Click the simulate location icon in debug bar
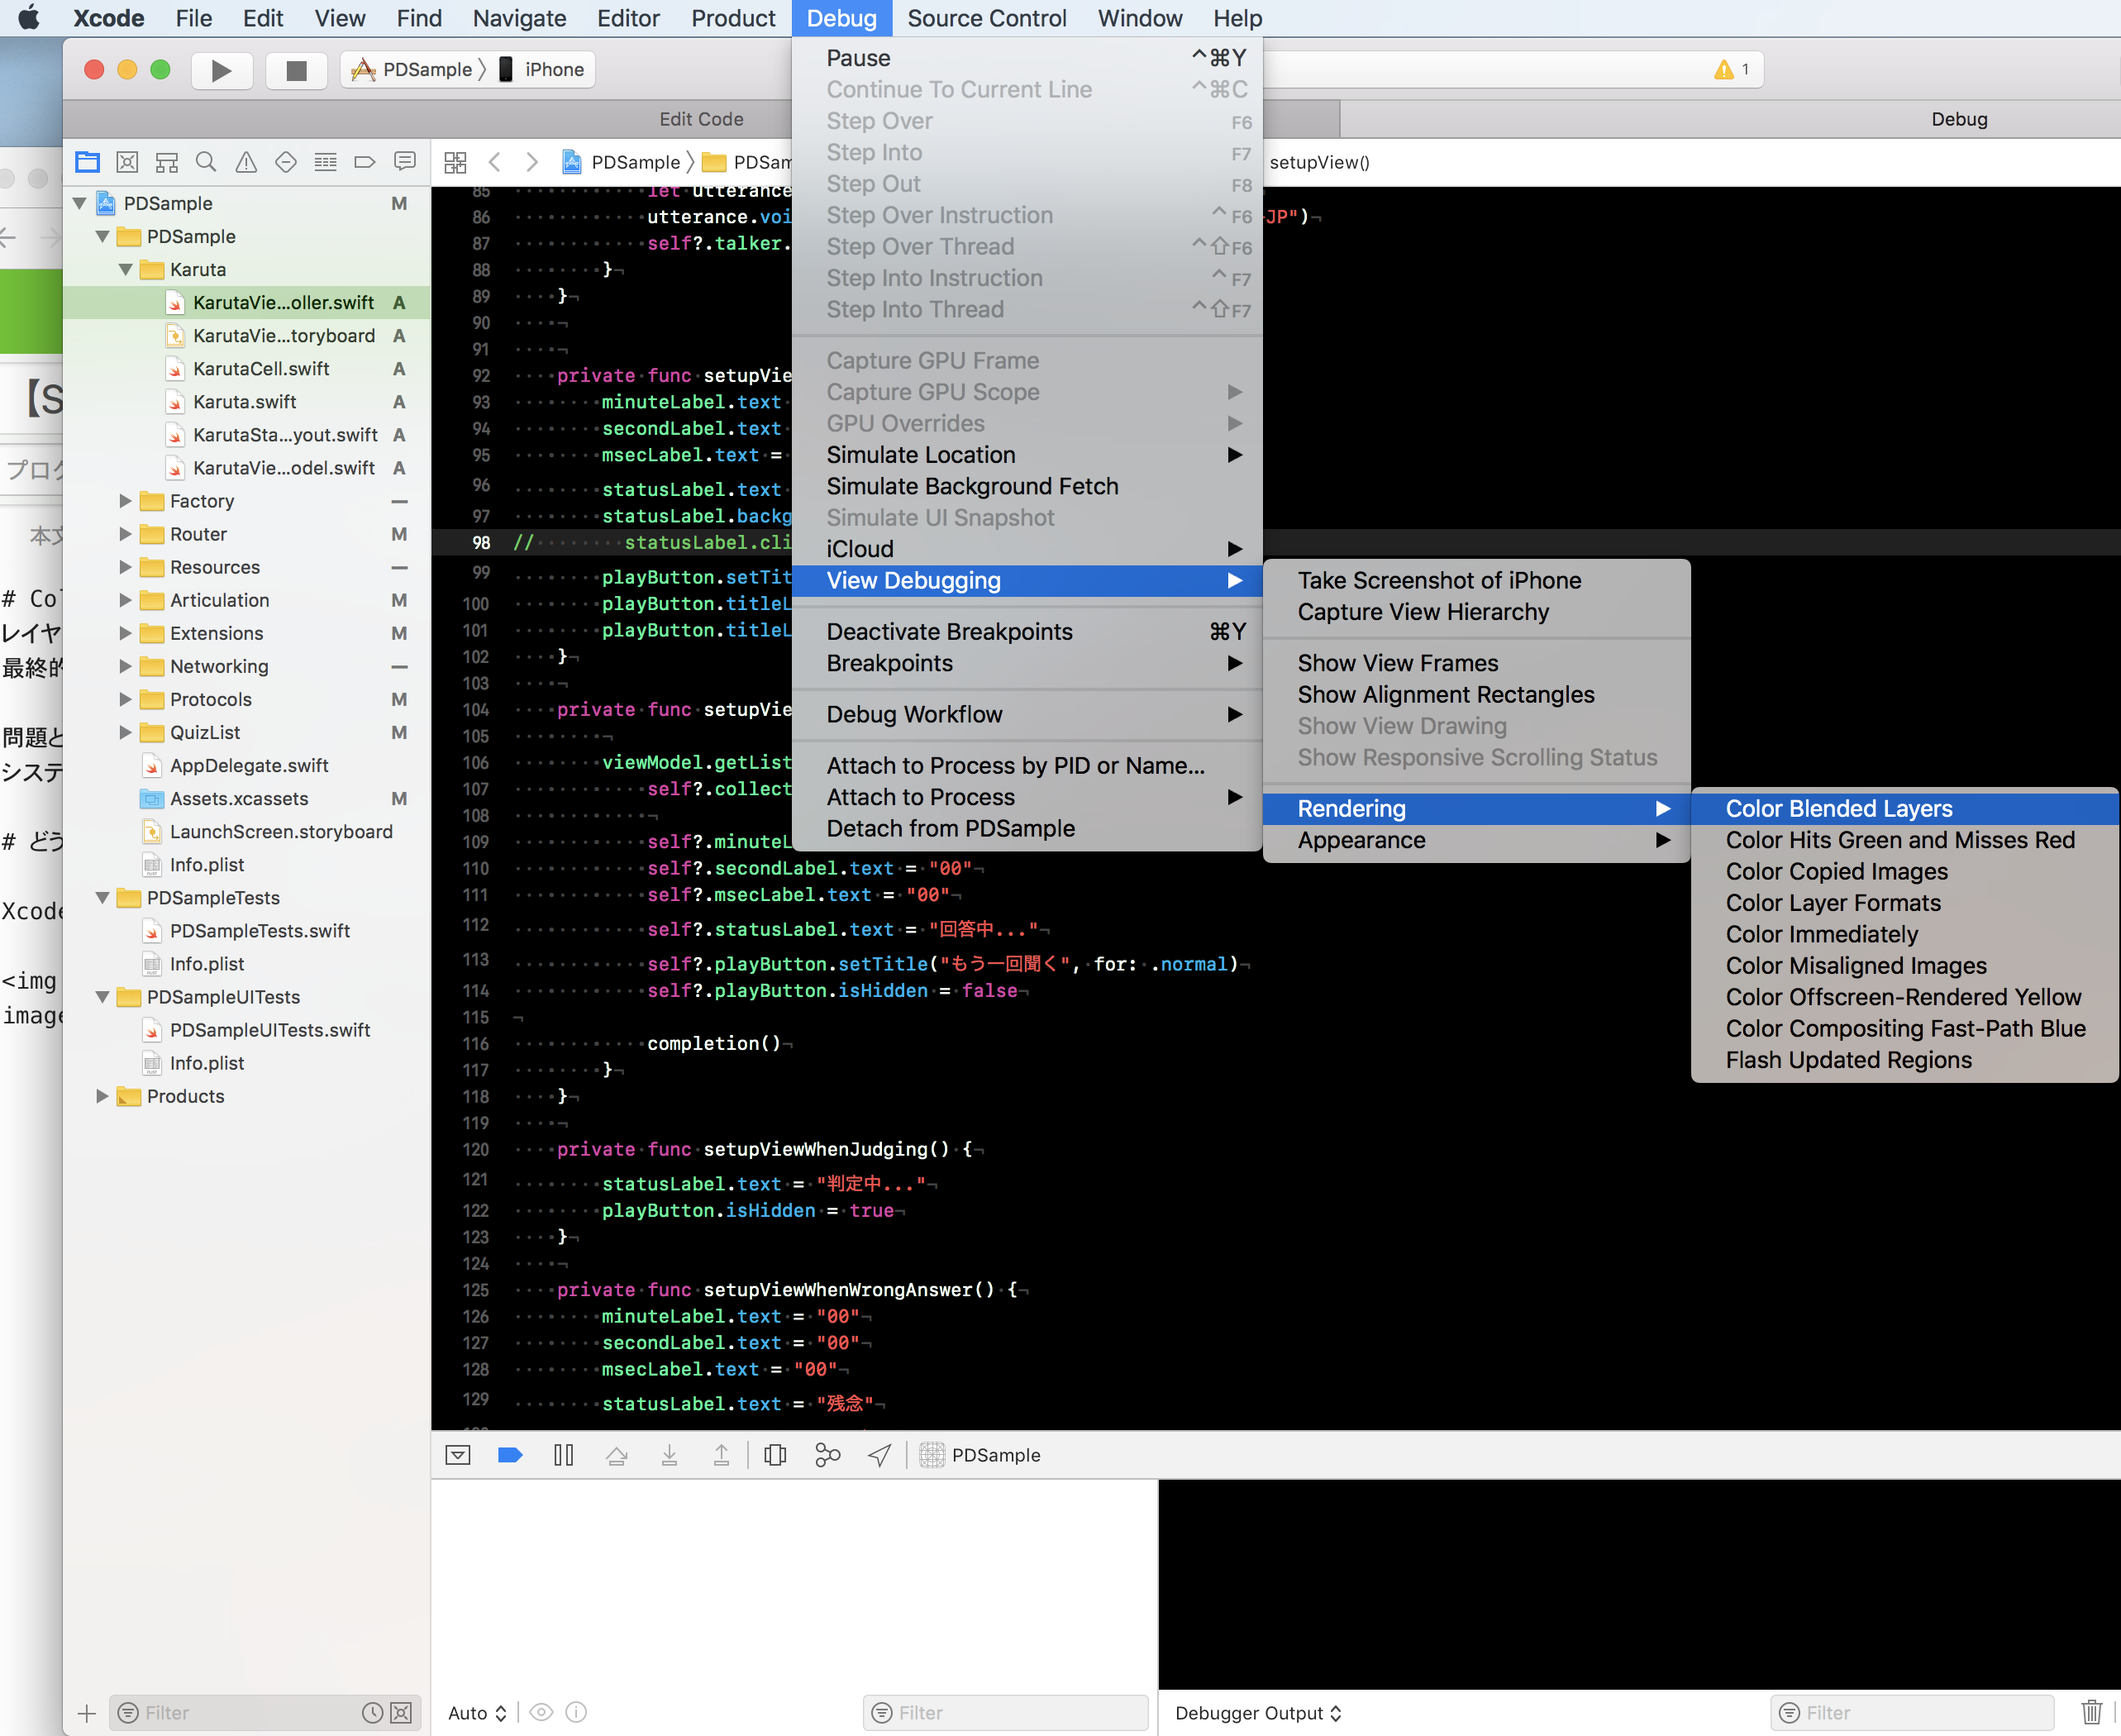This screenshot has width=2121, height=1736. tap(877, 1456)
